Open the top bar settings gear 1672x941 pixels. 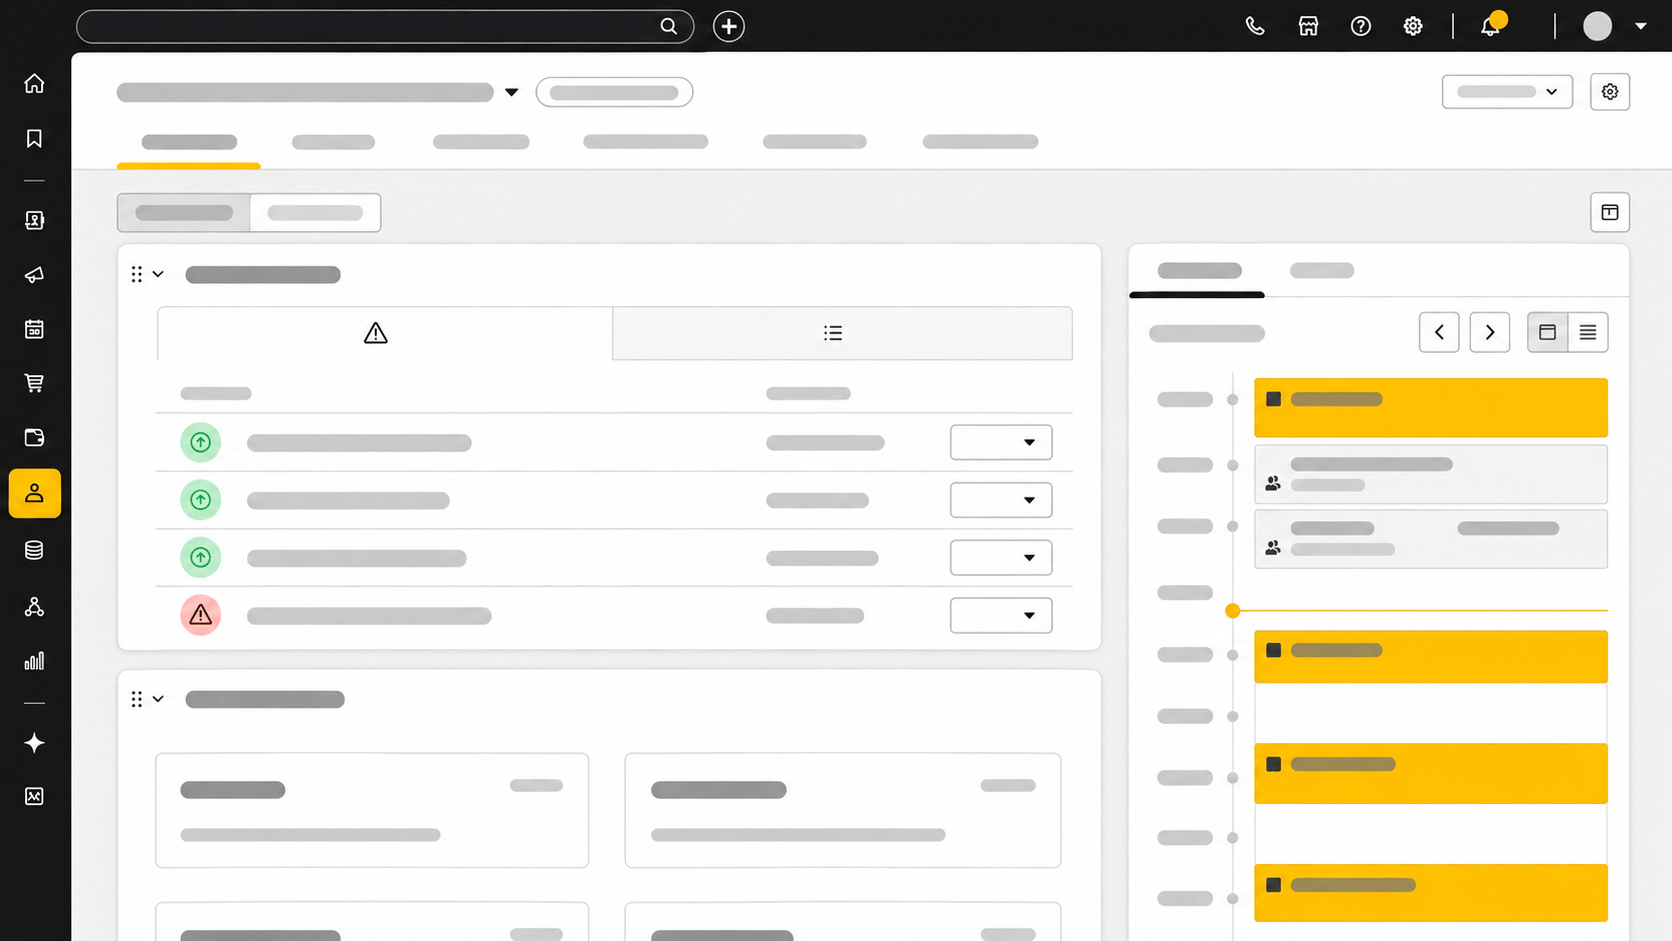click(1413, 26)
